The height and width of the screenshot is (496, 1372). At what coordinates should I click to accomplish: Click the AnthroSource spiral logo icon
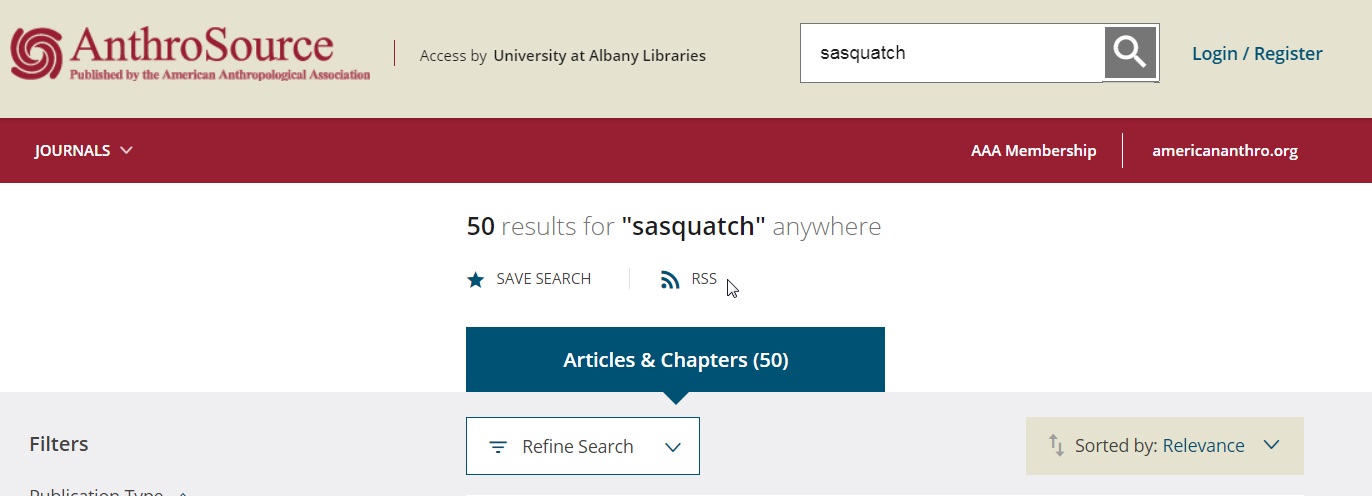36,53
